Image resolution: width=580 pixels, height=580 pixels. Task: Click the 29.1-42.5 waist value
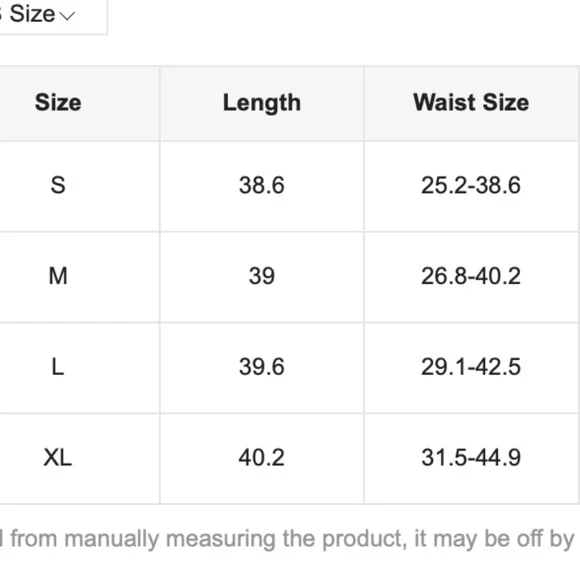pos(471,367)
